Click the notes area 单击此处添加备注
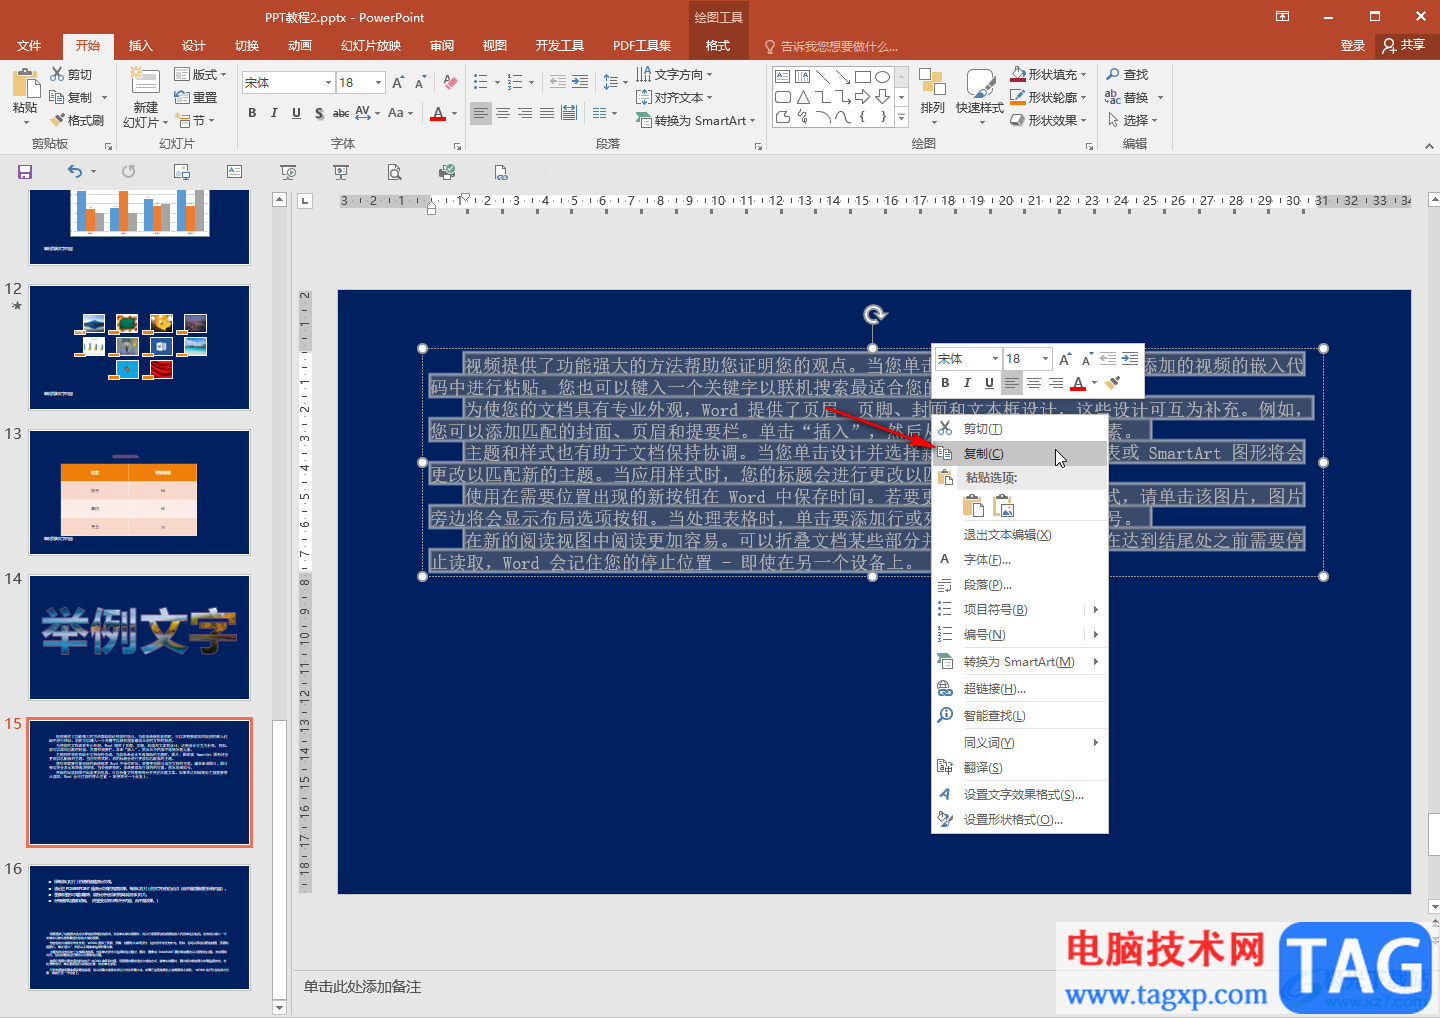The height and width of the screenshot is (1018, 1440). tap(363, 987)
